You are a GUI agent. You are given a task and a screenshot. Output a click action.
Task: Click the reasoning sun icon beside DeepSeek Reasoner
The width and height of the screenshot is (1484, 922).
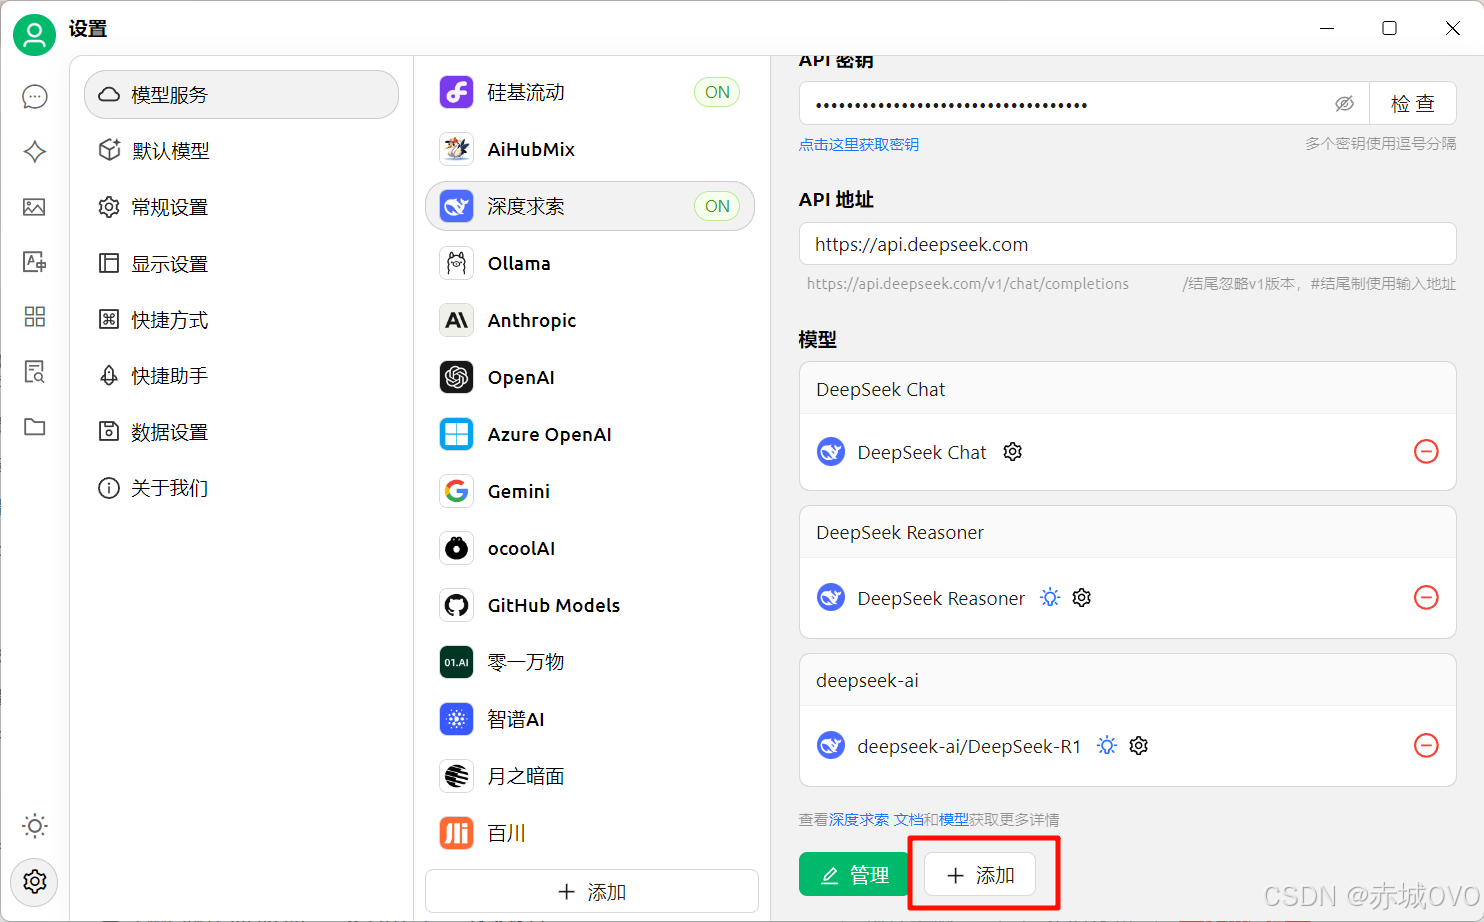(x=1050, y=598)
